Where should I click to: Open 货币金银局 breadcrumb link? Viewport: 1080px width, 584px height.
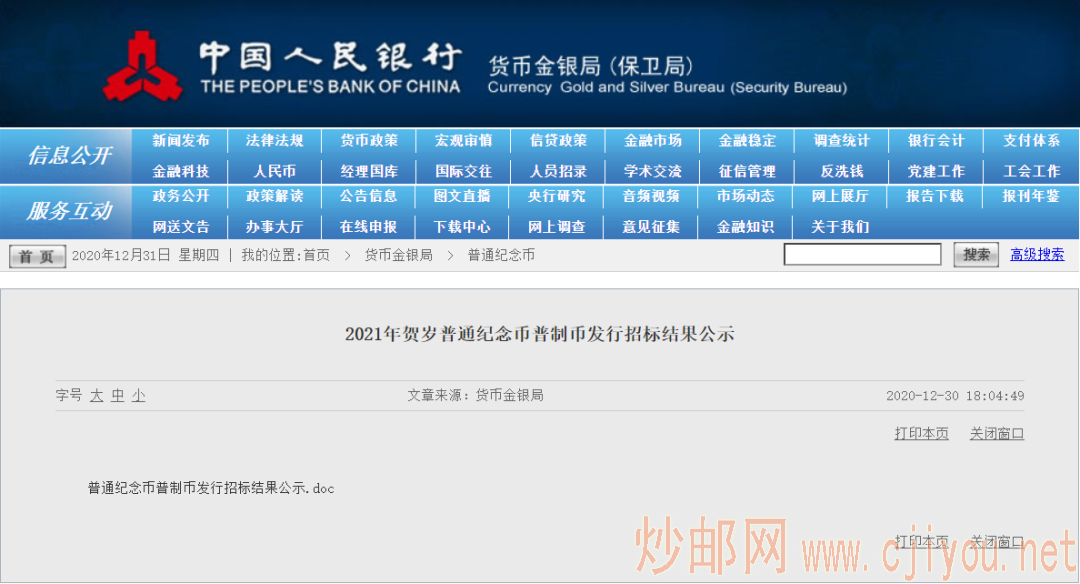(398, 256)
